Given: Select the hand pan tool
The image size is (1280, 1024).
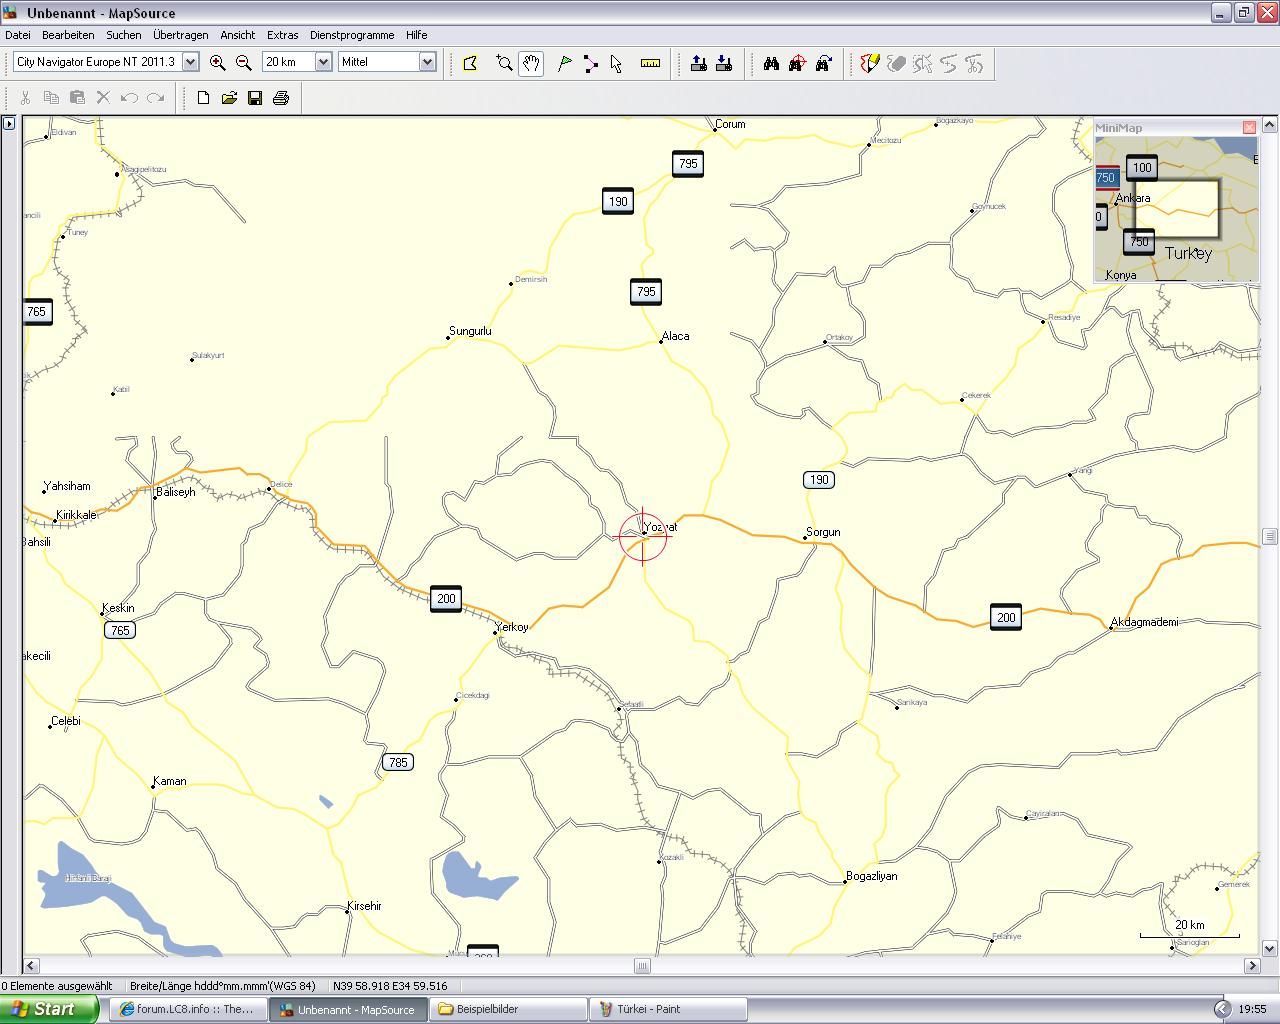Looking at the screenshot, I should pyautogui.click(x=531, y=64).
